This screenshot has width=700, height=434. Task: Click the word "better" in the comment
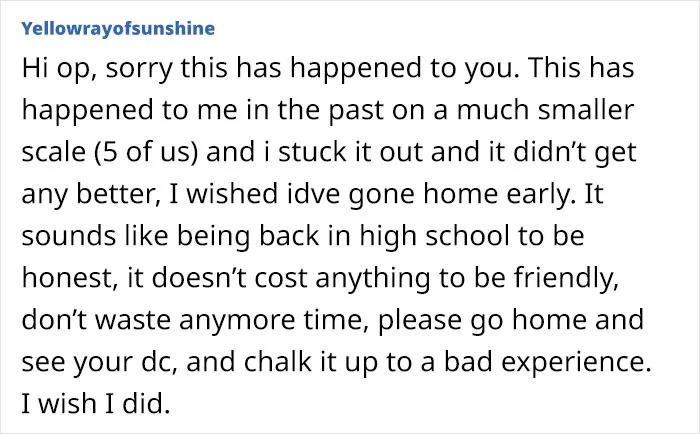coord(119,194)
